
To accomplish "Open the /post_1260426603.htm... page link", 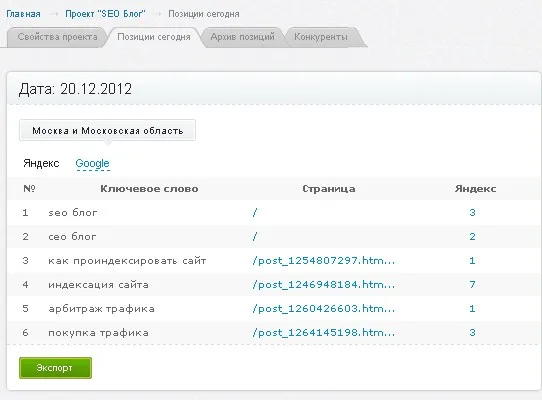I will 324,308.
